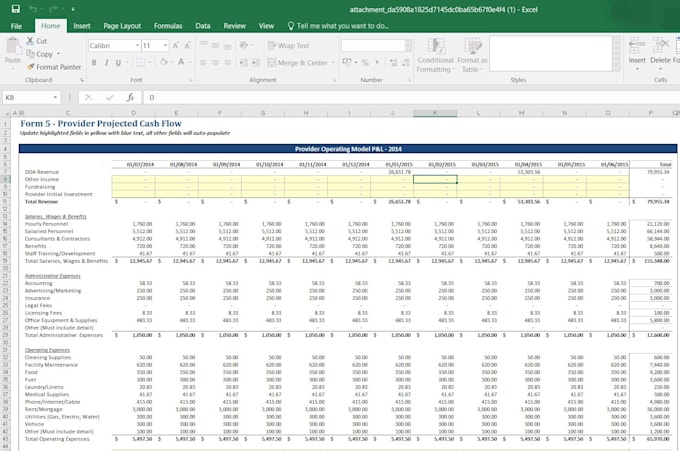This screenshot has width=680, height=451.
Task: Open the Customize Quick Access Toolbar arrow
Action: (72, 9)
